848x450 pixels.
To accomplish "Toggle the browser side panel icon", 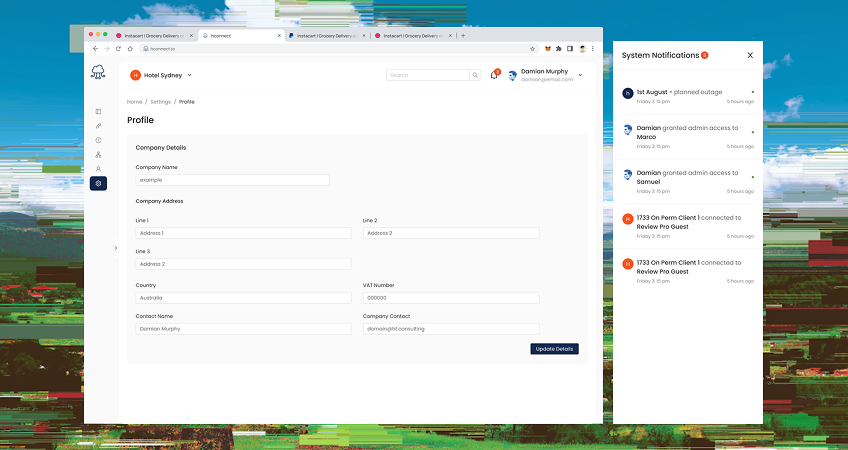I will pos(570,49).
